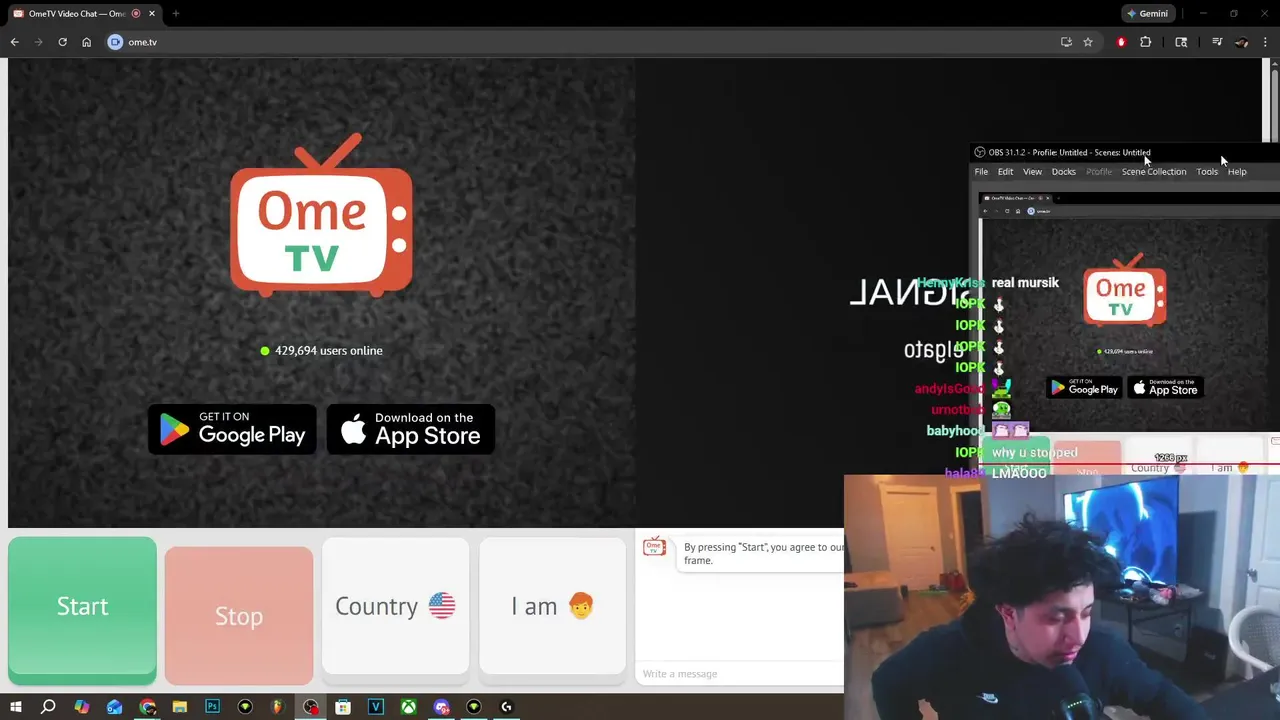Image resolution: width=1280 pixels, height=720 pixels.
Task: Open OBS Docks menu
Action: coord(1063,172)
